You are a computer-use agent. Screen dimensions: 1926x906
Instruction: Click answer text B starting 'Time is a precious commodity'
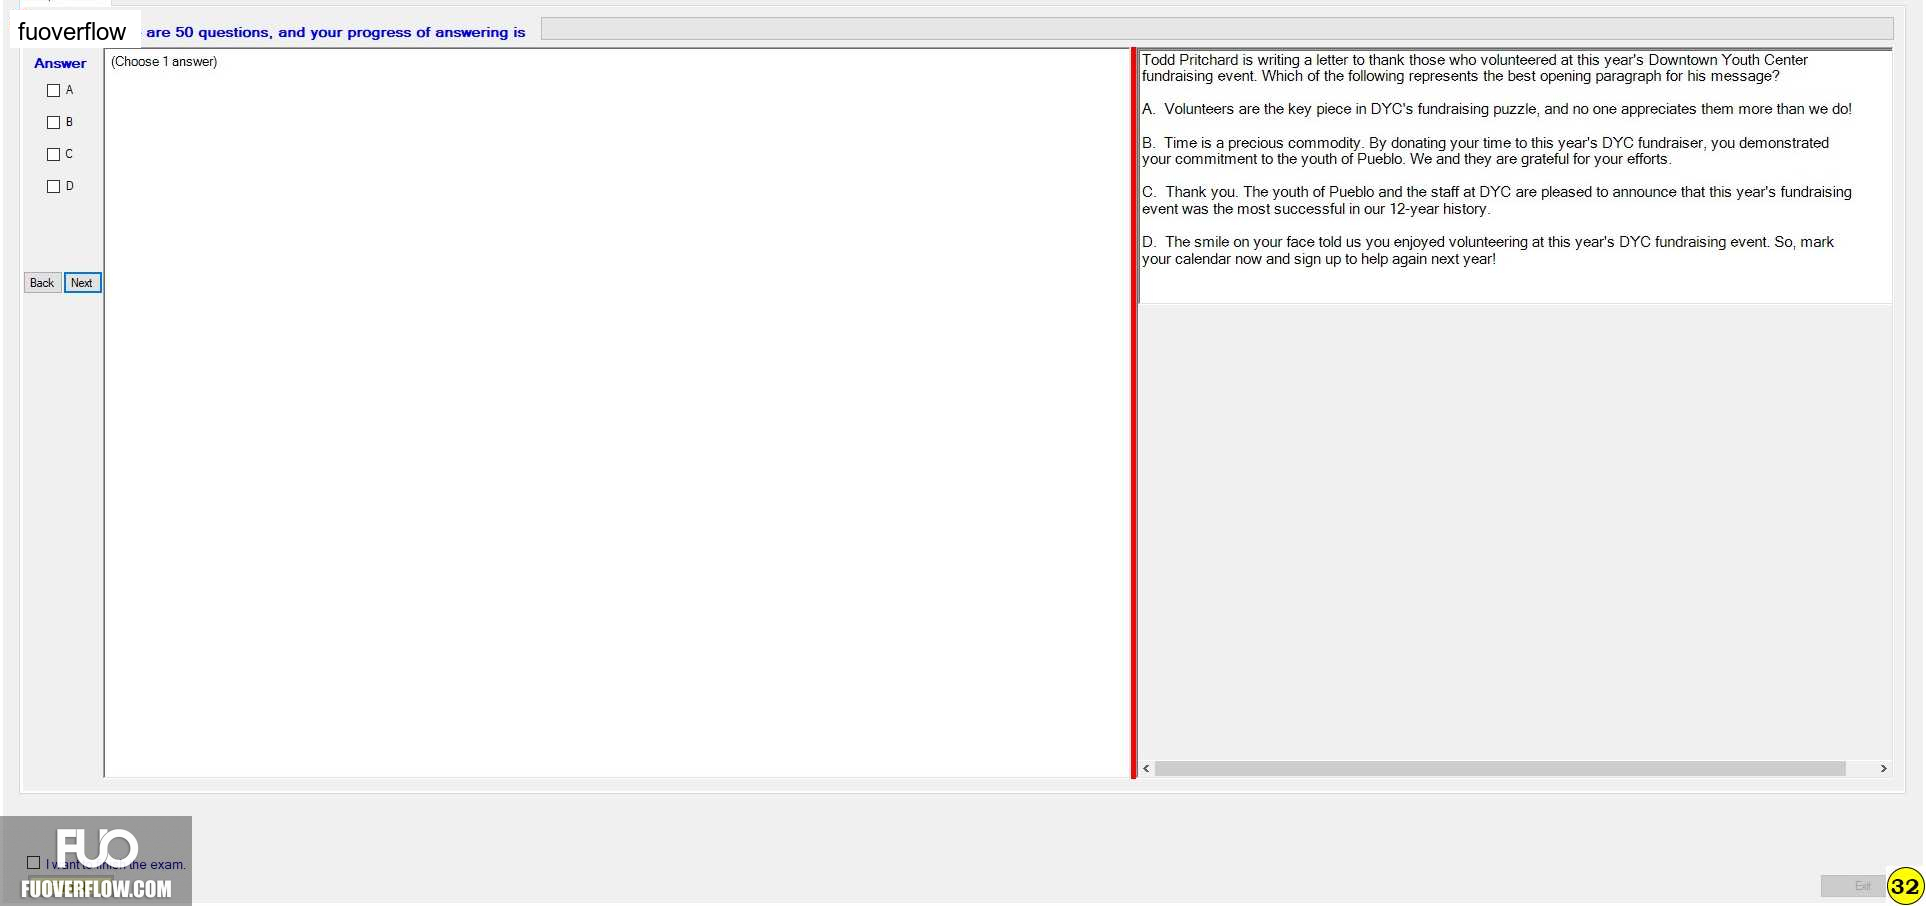tap(1486, 151)
